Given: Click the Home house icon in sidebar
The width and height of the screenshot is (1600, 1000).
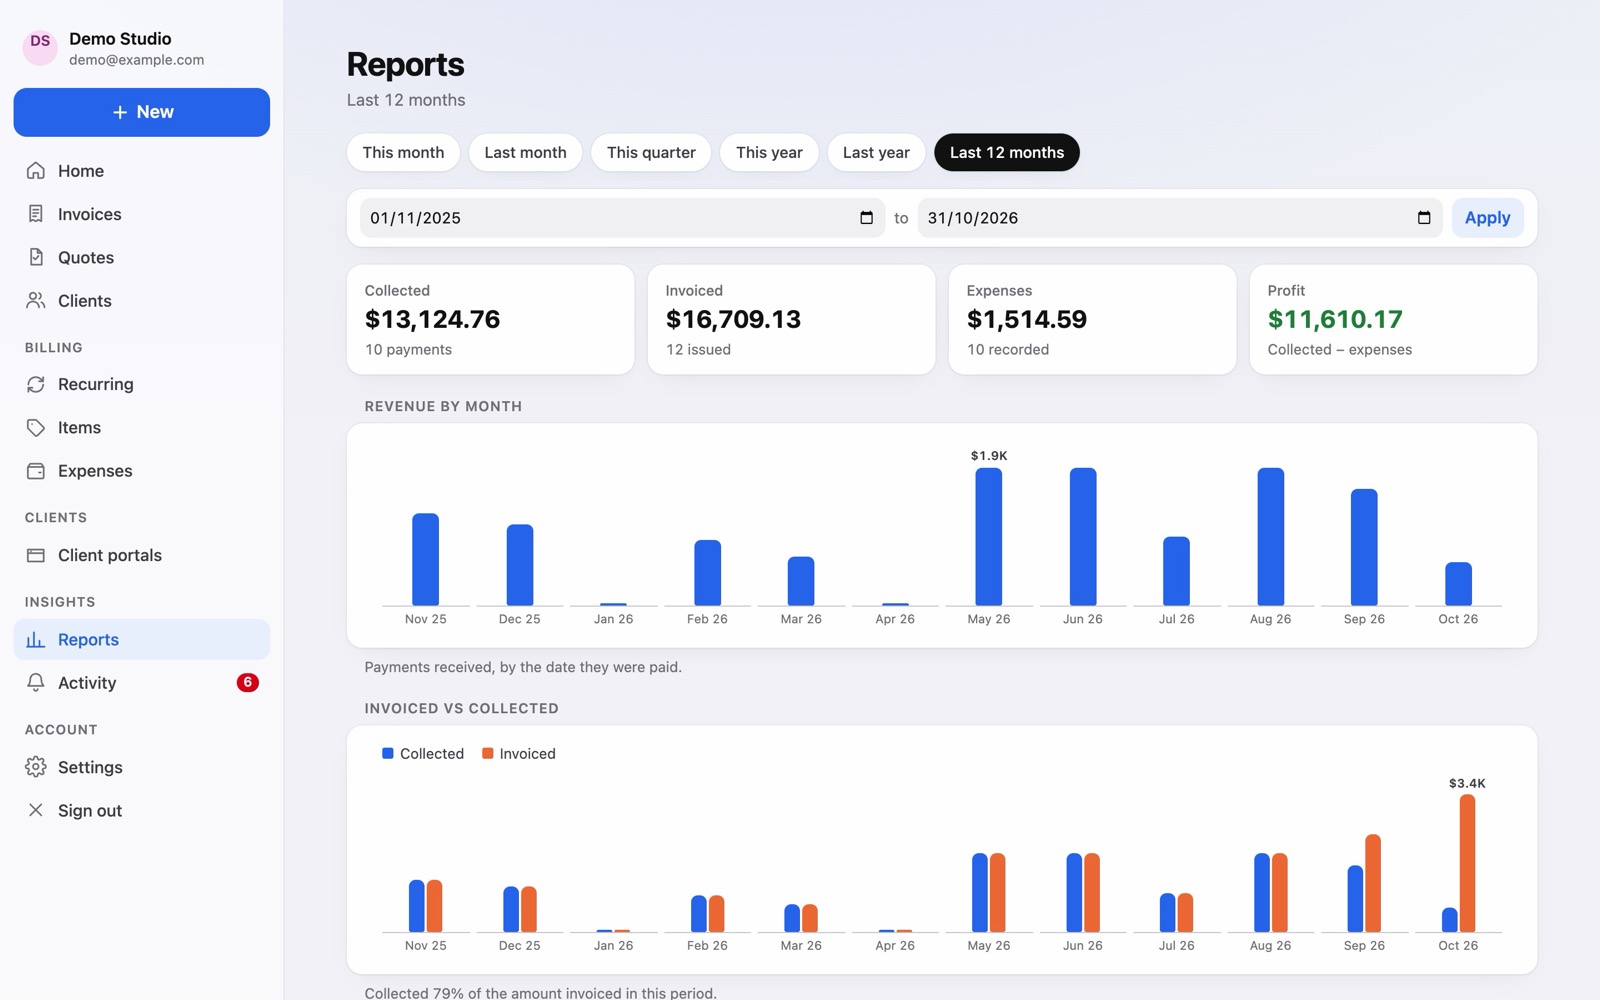Looking at the screenshot, I should (x=36, y=171).
